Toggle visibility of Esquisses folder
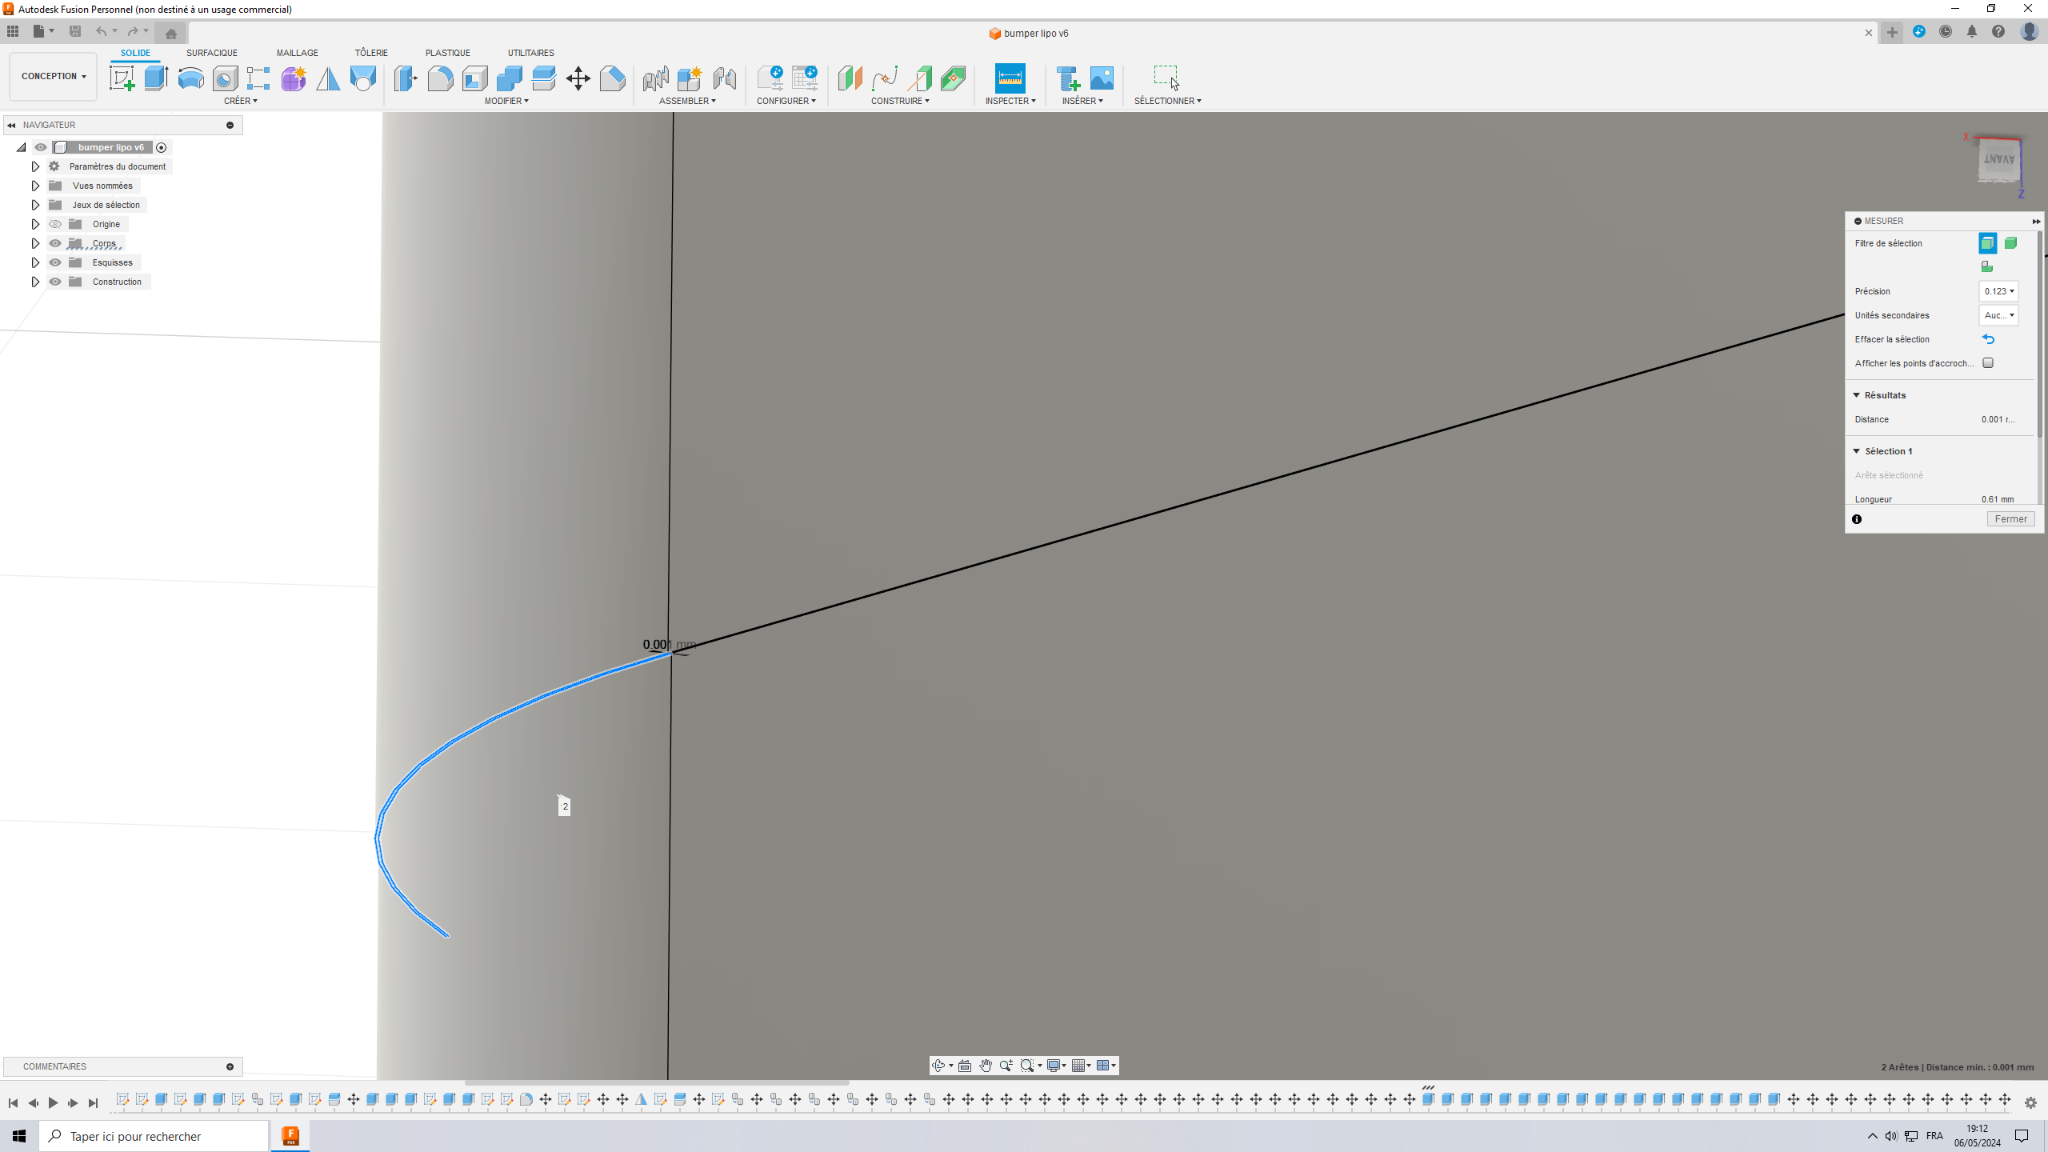2048x1152 pixels. pyautogui.click(x=56, y=263)
